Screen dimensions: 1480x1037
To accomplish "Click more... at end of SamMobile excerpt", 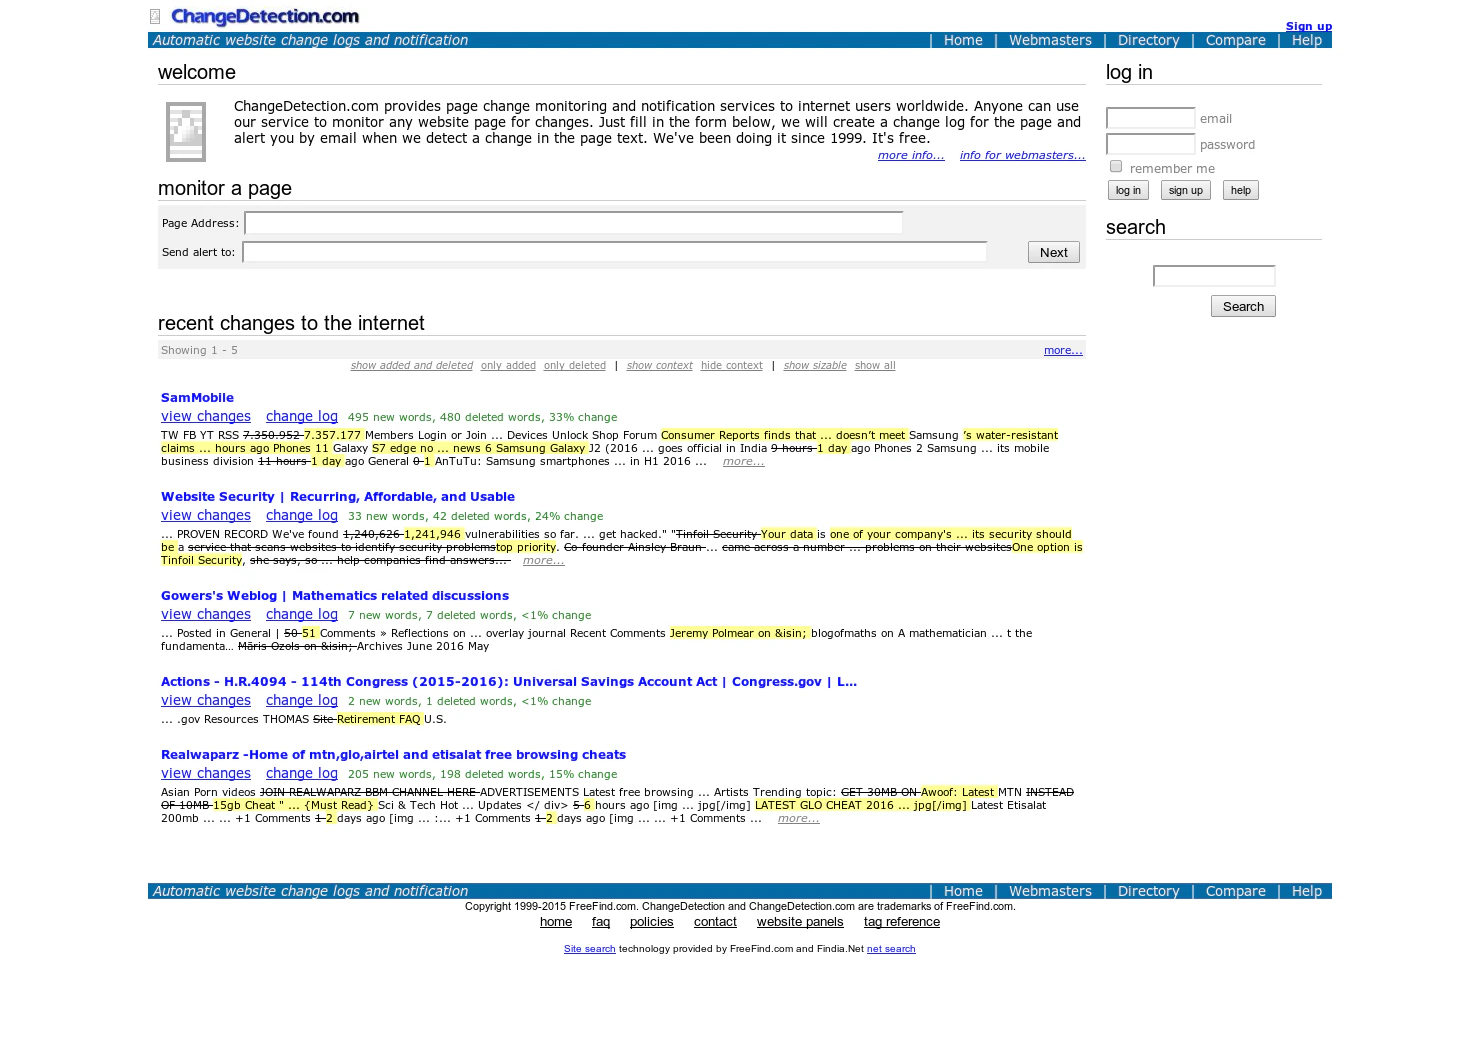I will tap(743, 461).
